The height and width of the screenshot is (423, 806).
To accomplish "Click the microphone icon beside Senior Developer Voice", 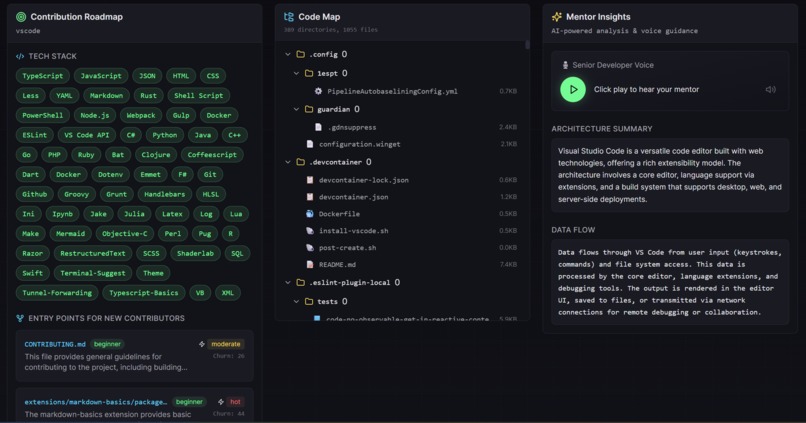I will pos(565,65).
